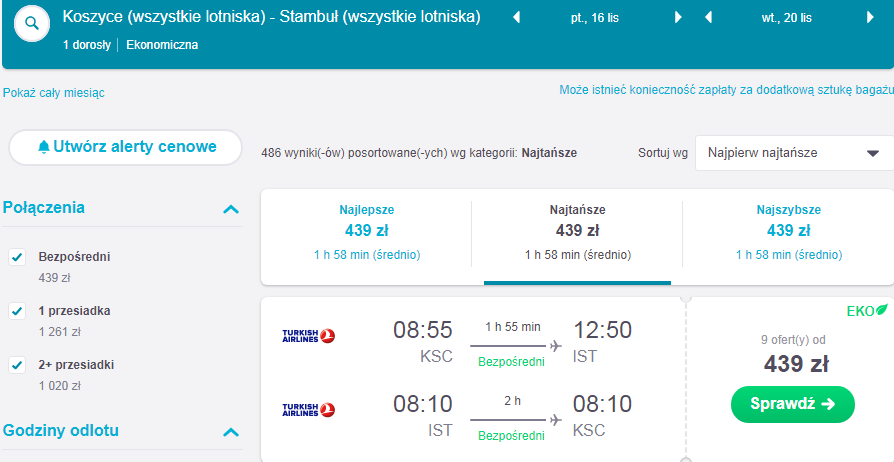Uncheck the Bezpośredni checkbox
The height and width of the screenshot is (462, 894).
click(x=17, y=257)
